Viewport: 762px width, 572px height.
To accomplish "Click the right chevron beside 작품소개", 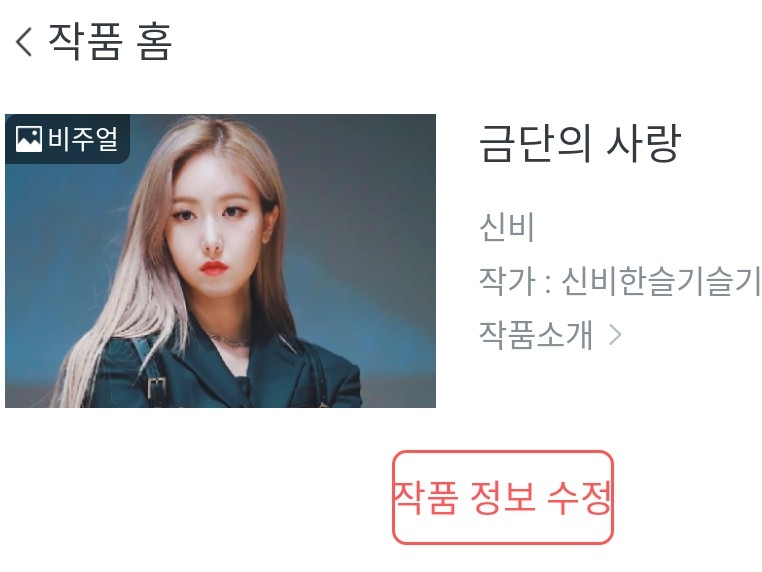I will (615, 335).
